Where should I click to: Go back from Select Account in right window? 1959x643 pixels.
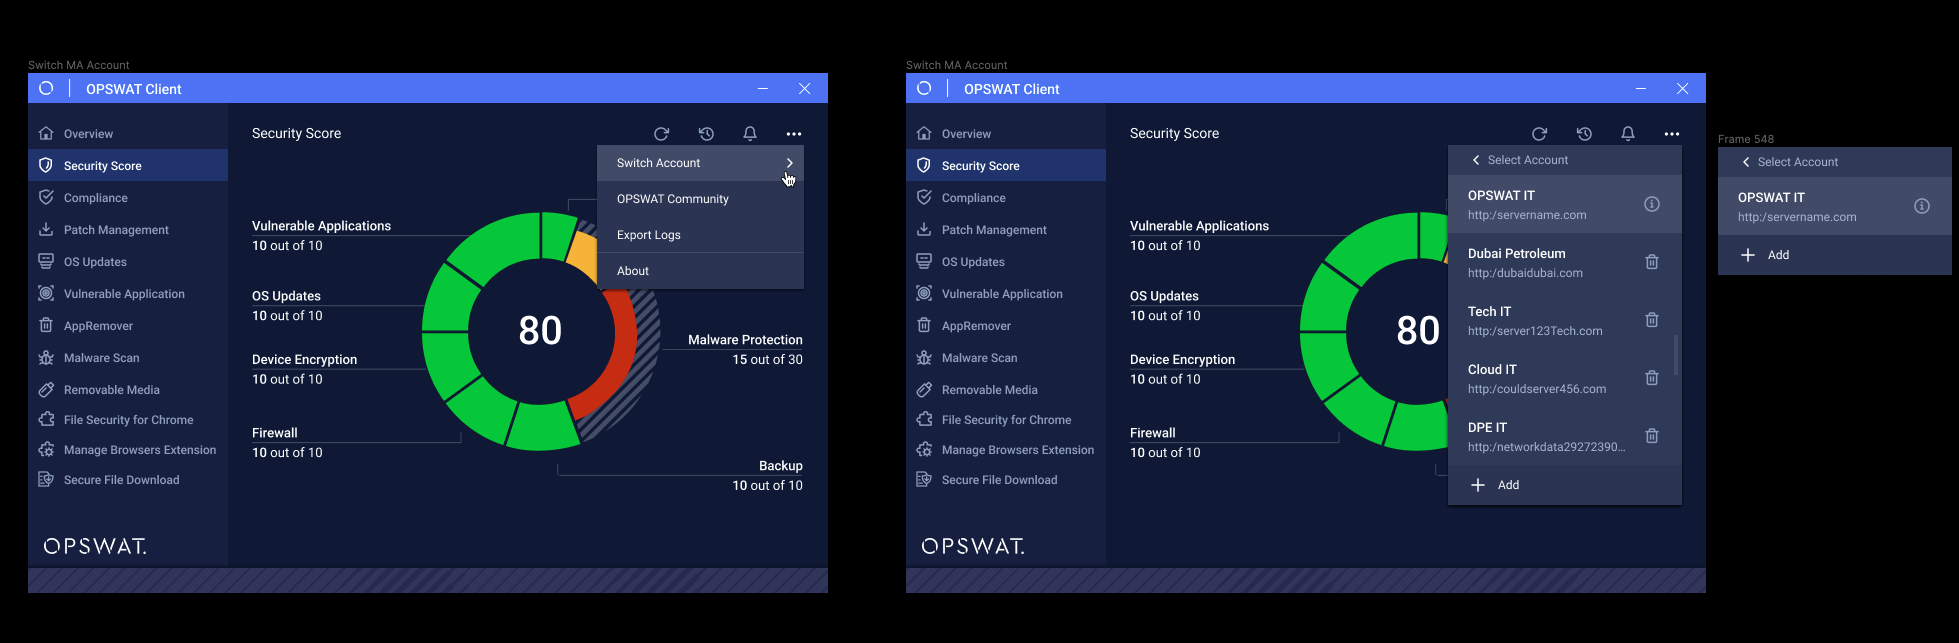click(x=1476, y=160)
